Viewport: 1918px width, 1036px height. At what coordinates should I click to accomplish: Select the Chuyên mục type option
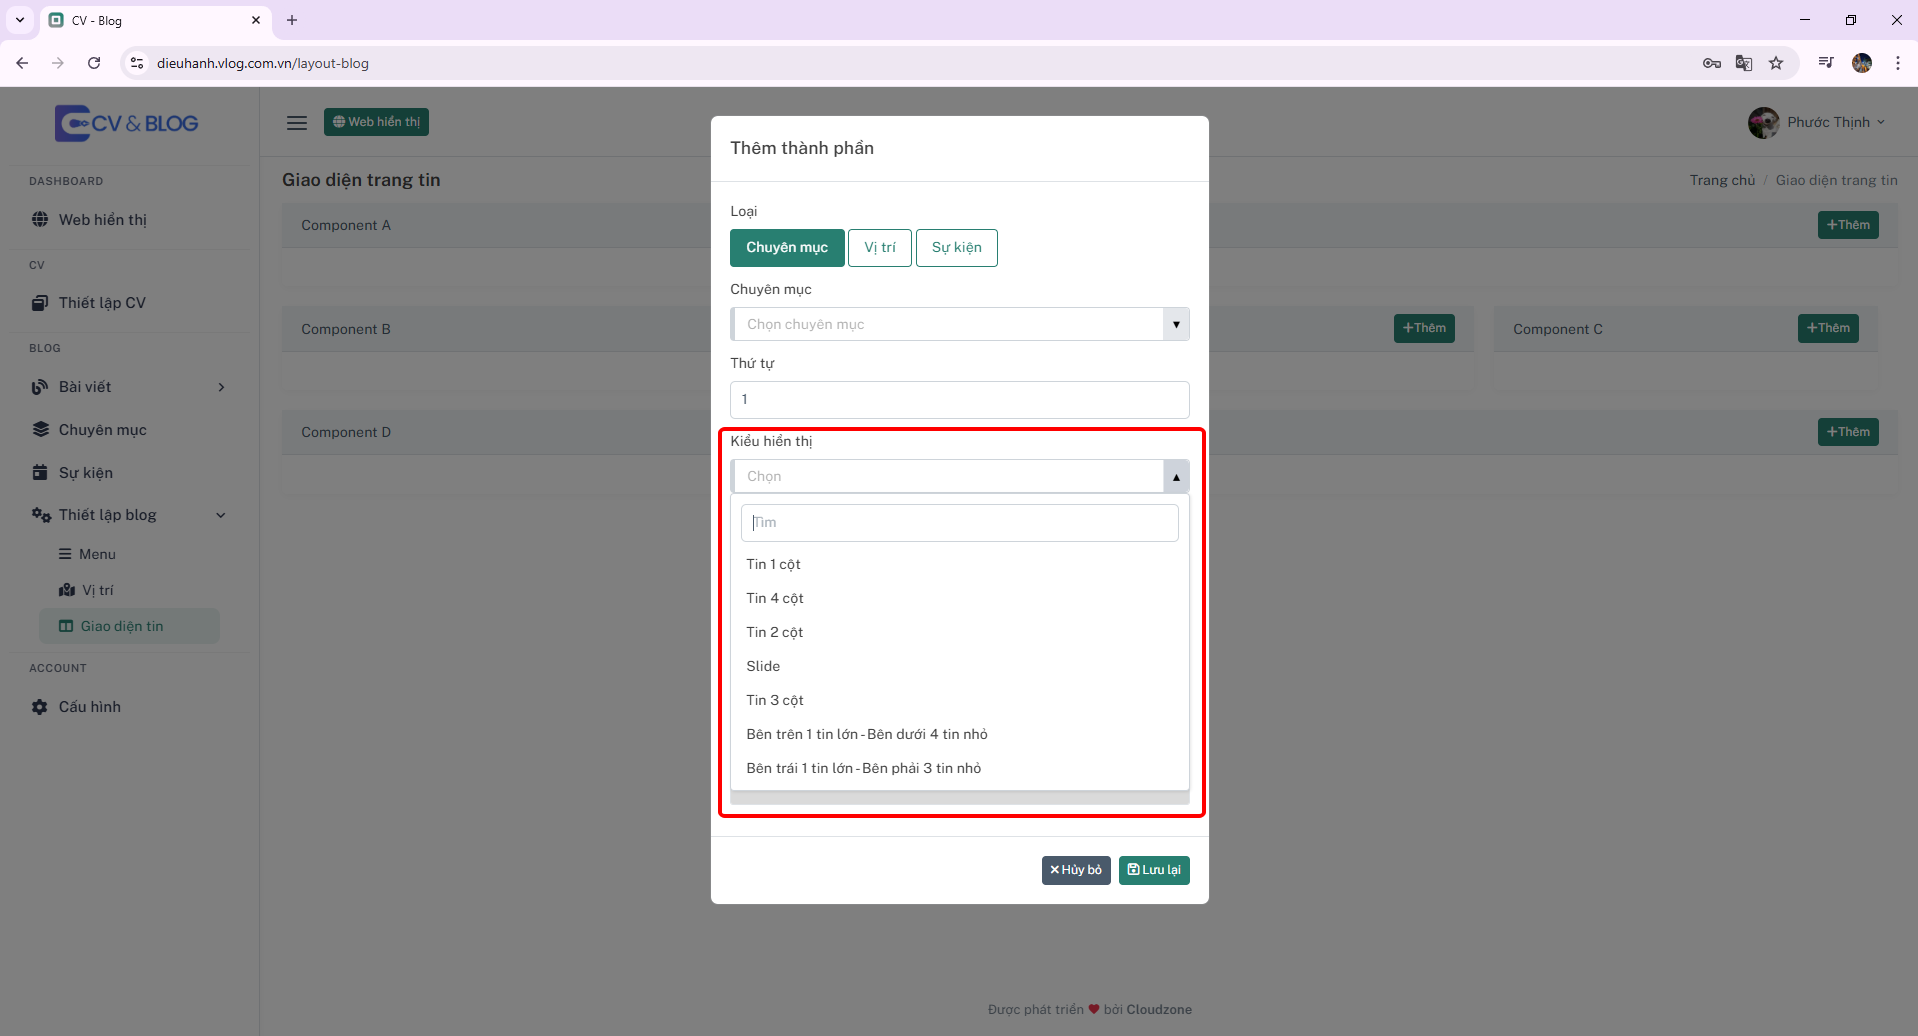[x=787, y=248]
